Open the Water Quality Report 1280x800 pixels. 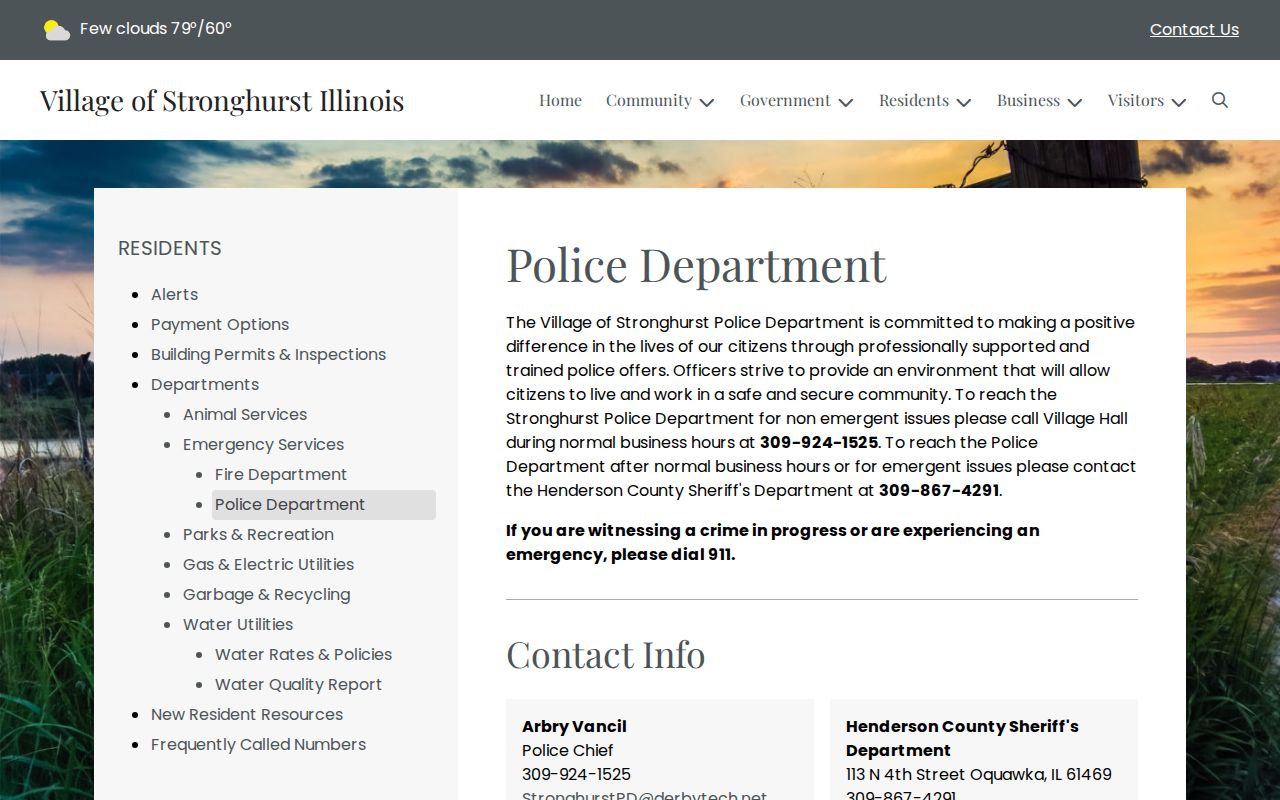click(298, 684)
